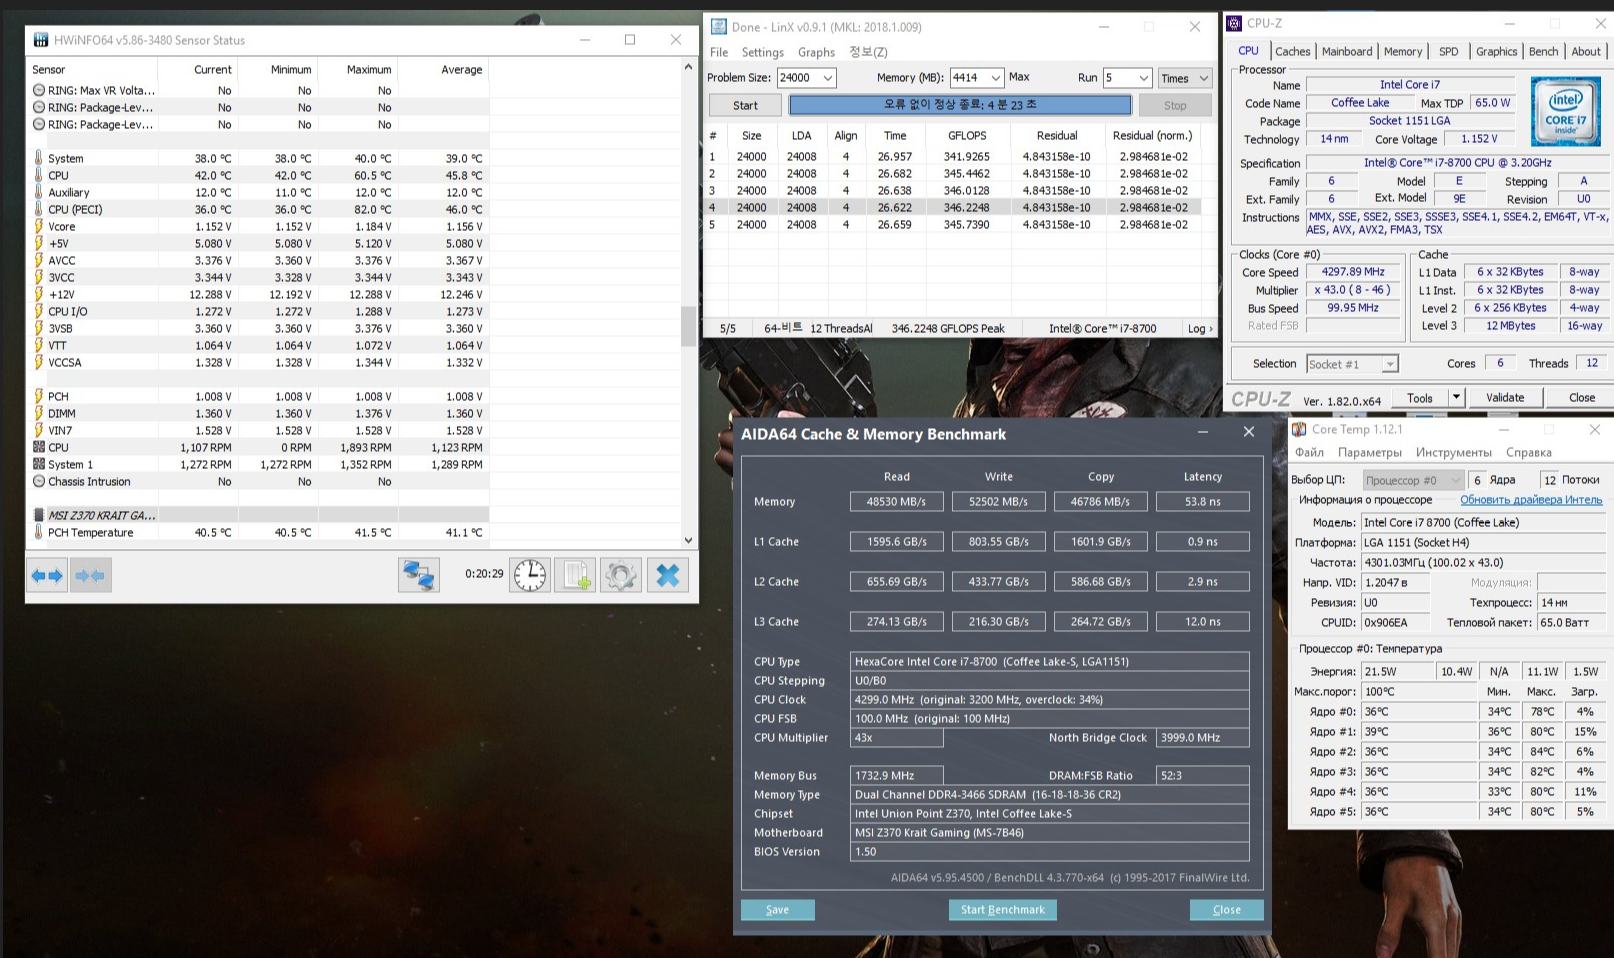Screen dimensions: 1614x958
Task: Click the thermometer icon beside System sensor
Action: pos(39,158)
